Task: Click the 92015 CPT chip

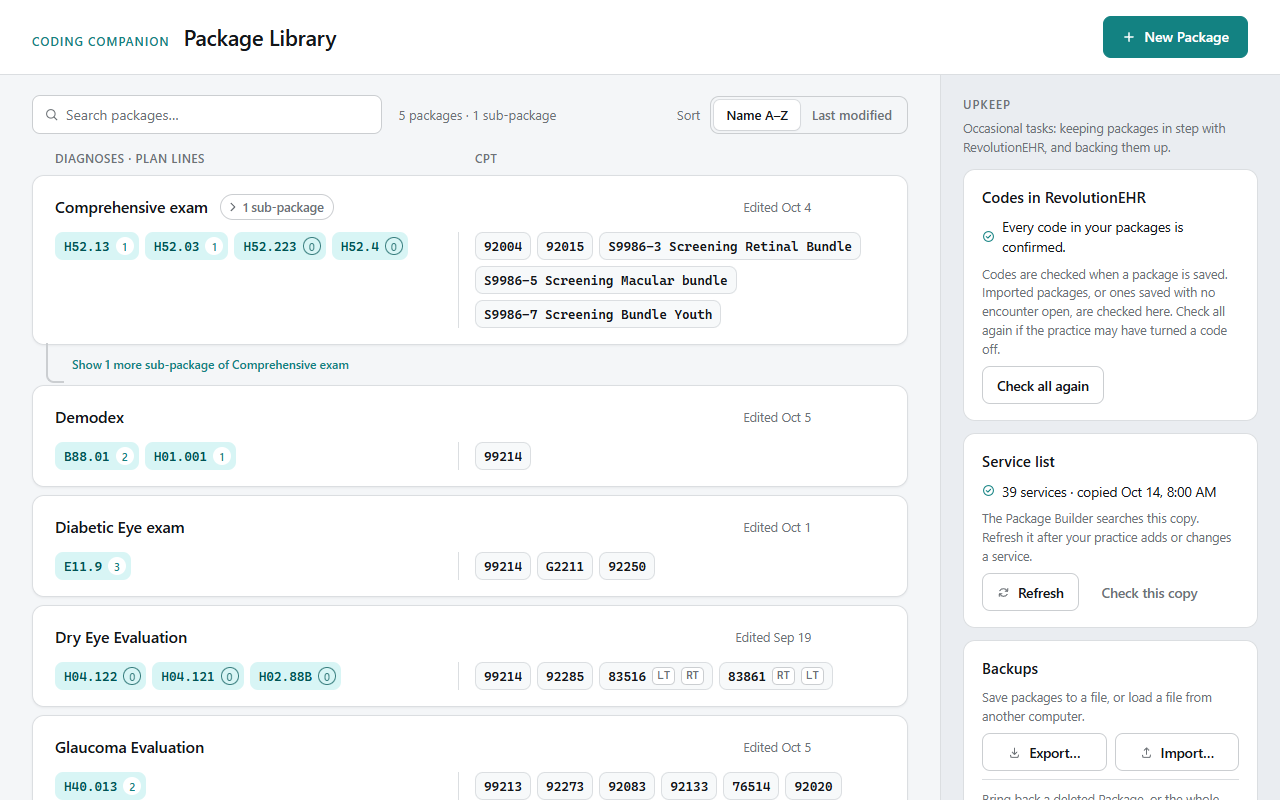Action: (x=565, y=246)
